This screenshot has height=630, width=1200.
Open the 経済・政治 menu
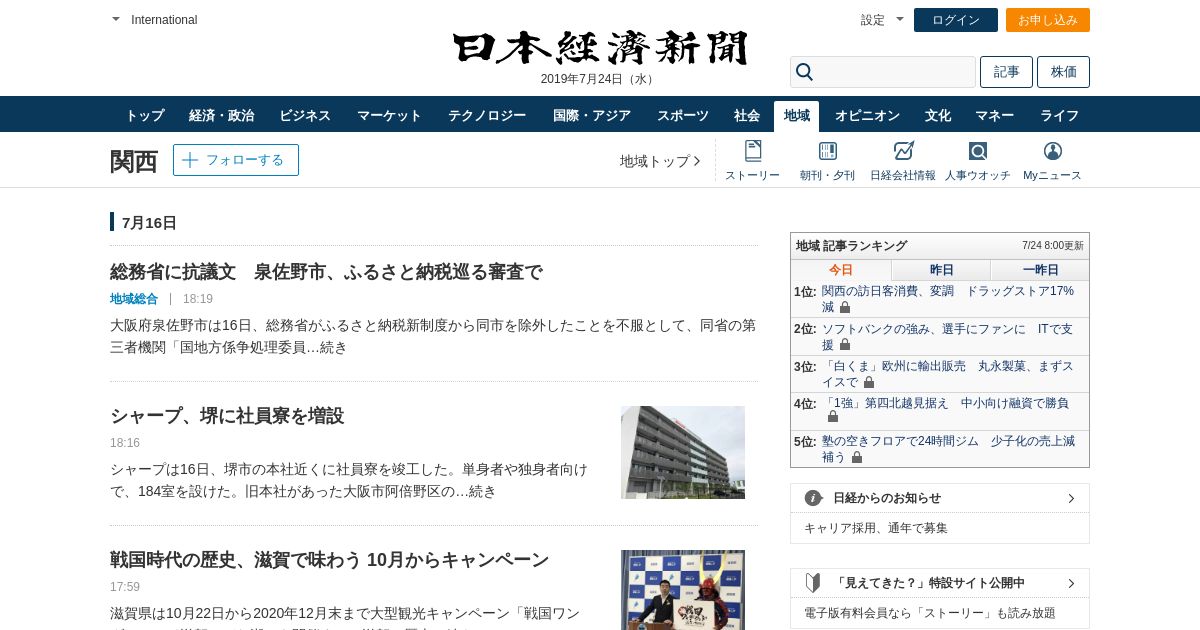[222, 115]
